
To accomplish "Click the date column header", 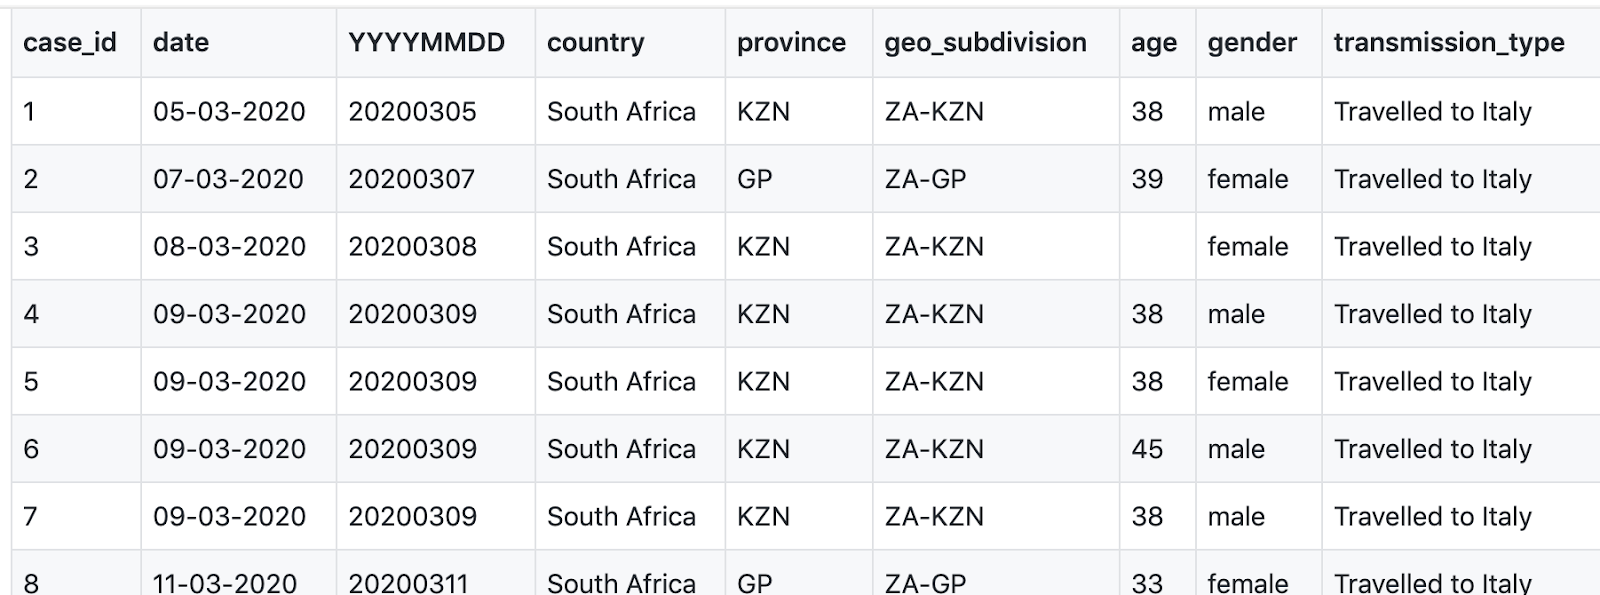I will pyautogui.click(x=181, y=43).
